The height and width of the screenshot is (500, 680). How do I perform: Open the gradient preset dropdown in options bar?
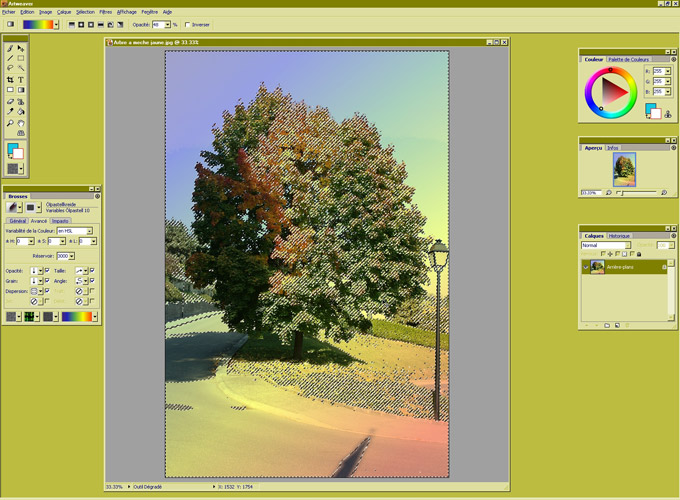56,25
